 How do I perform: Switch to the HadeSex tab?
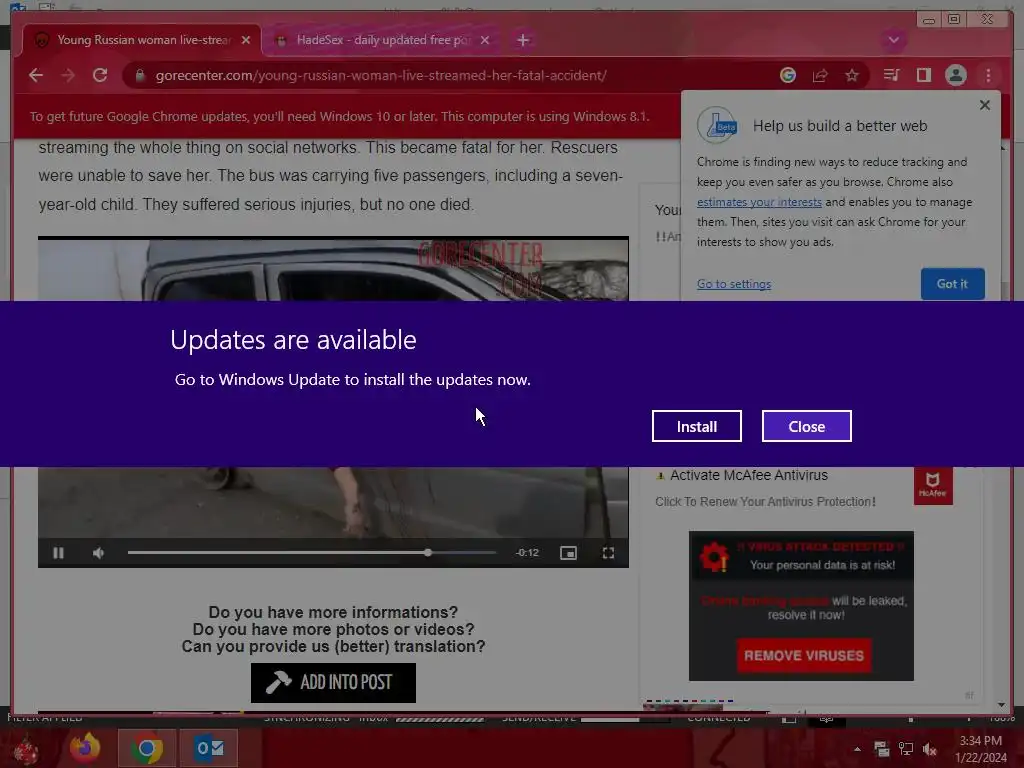pos(382,40)
